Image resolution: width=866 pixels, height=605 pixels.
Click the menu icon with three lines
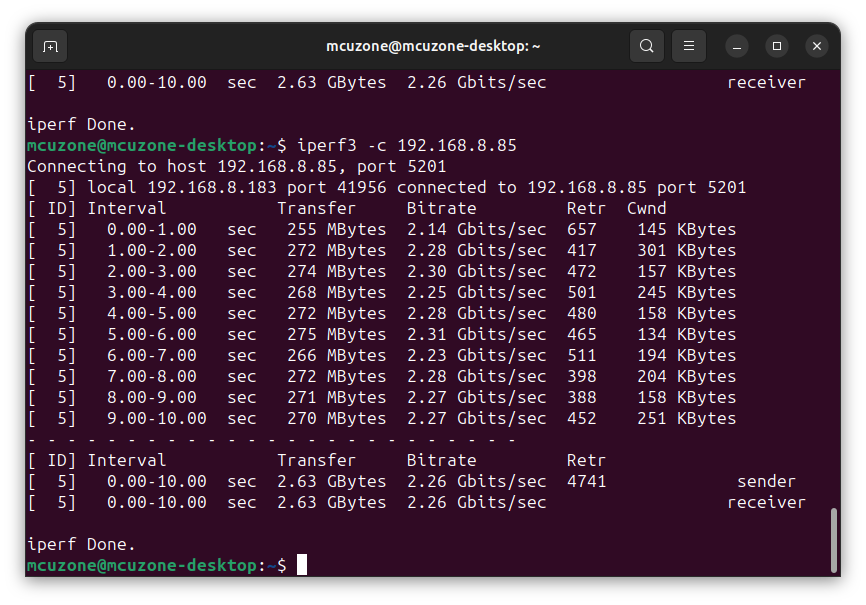pyautogui.click(x=687, y=46)
